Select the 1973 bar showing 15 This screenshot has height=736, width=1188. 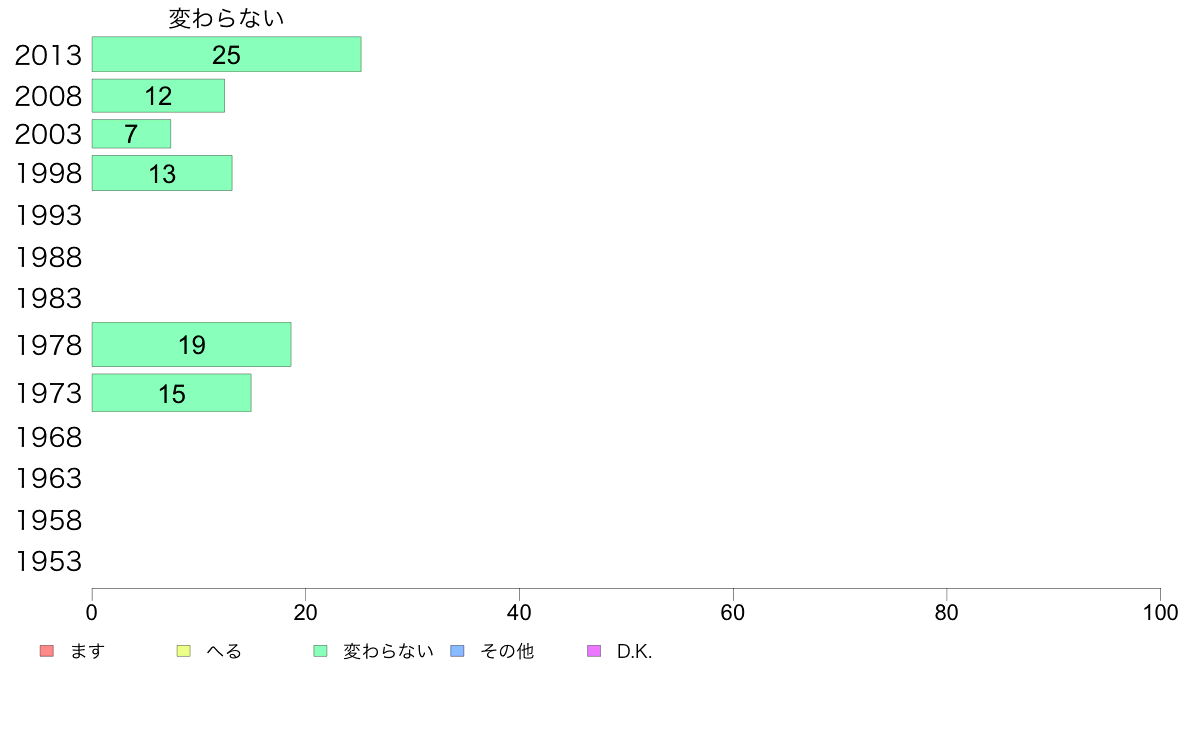171,393
